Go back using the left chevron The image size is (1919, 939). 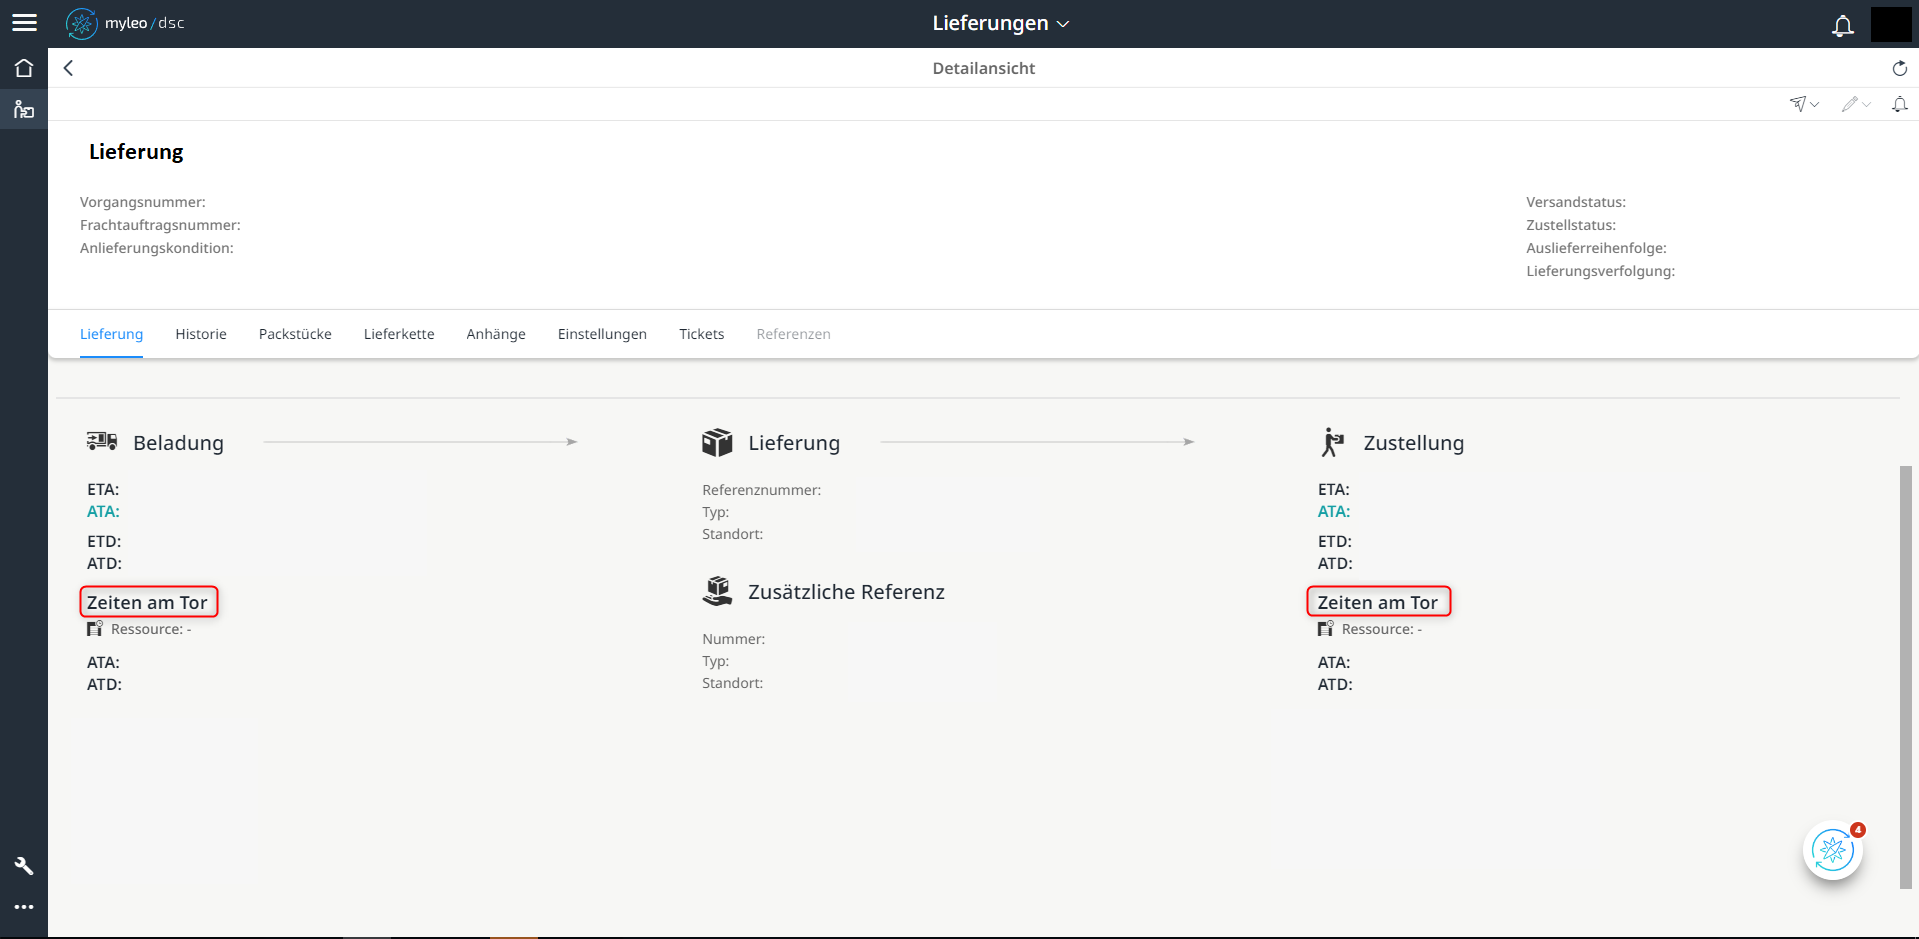(68, 68)
